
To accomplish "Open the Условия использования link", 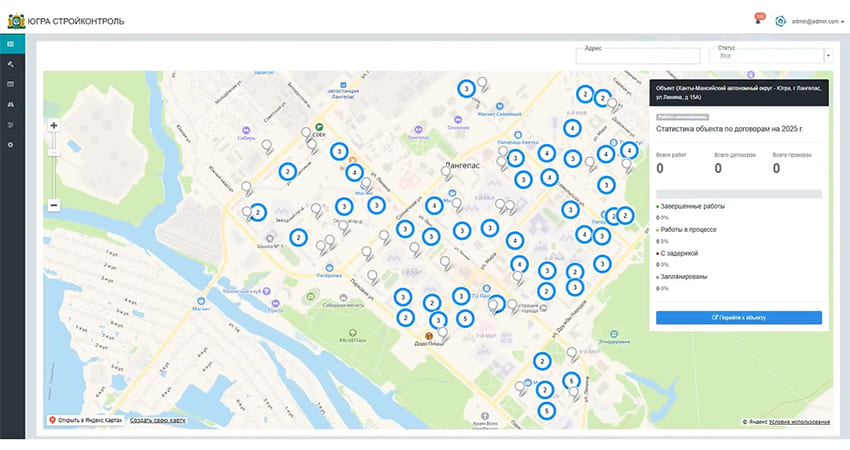I will coord(799,422).
